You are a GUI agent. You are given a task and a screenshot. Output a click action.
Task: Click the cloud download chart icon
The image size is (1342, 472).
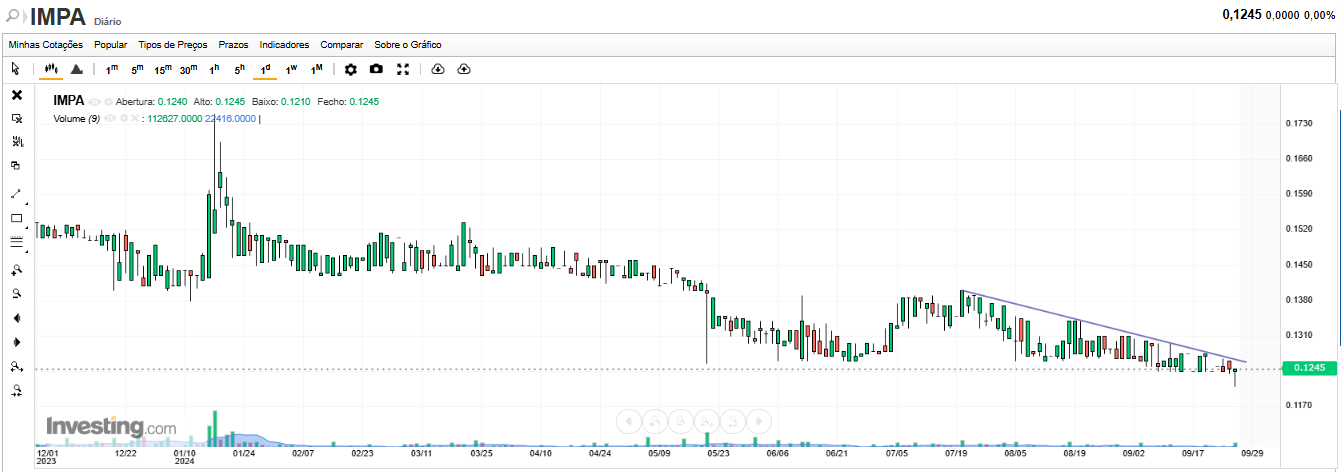(x=438, y=69)
